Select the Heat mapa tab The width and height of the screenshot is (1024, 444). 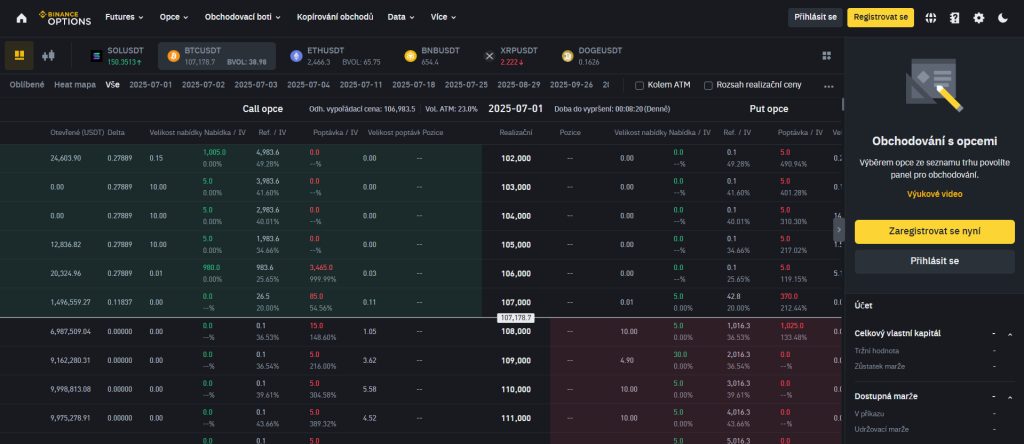pos(75,85)
